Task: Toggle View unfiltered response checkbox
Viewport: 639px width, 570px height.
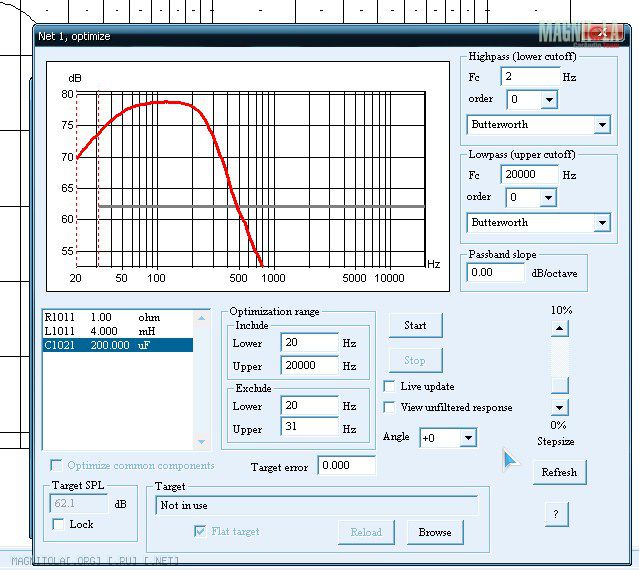Action: click(389, 407)
